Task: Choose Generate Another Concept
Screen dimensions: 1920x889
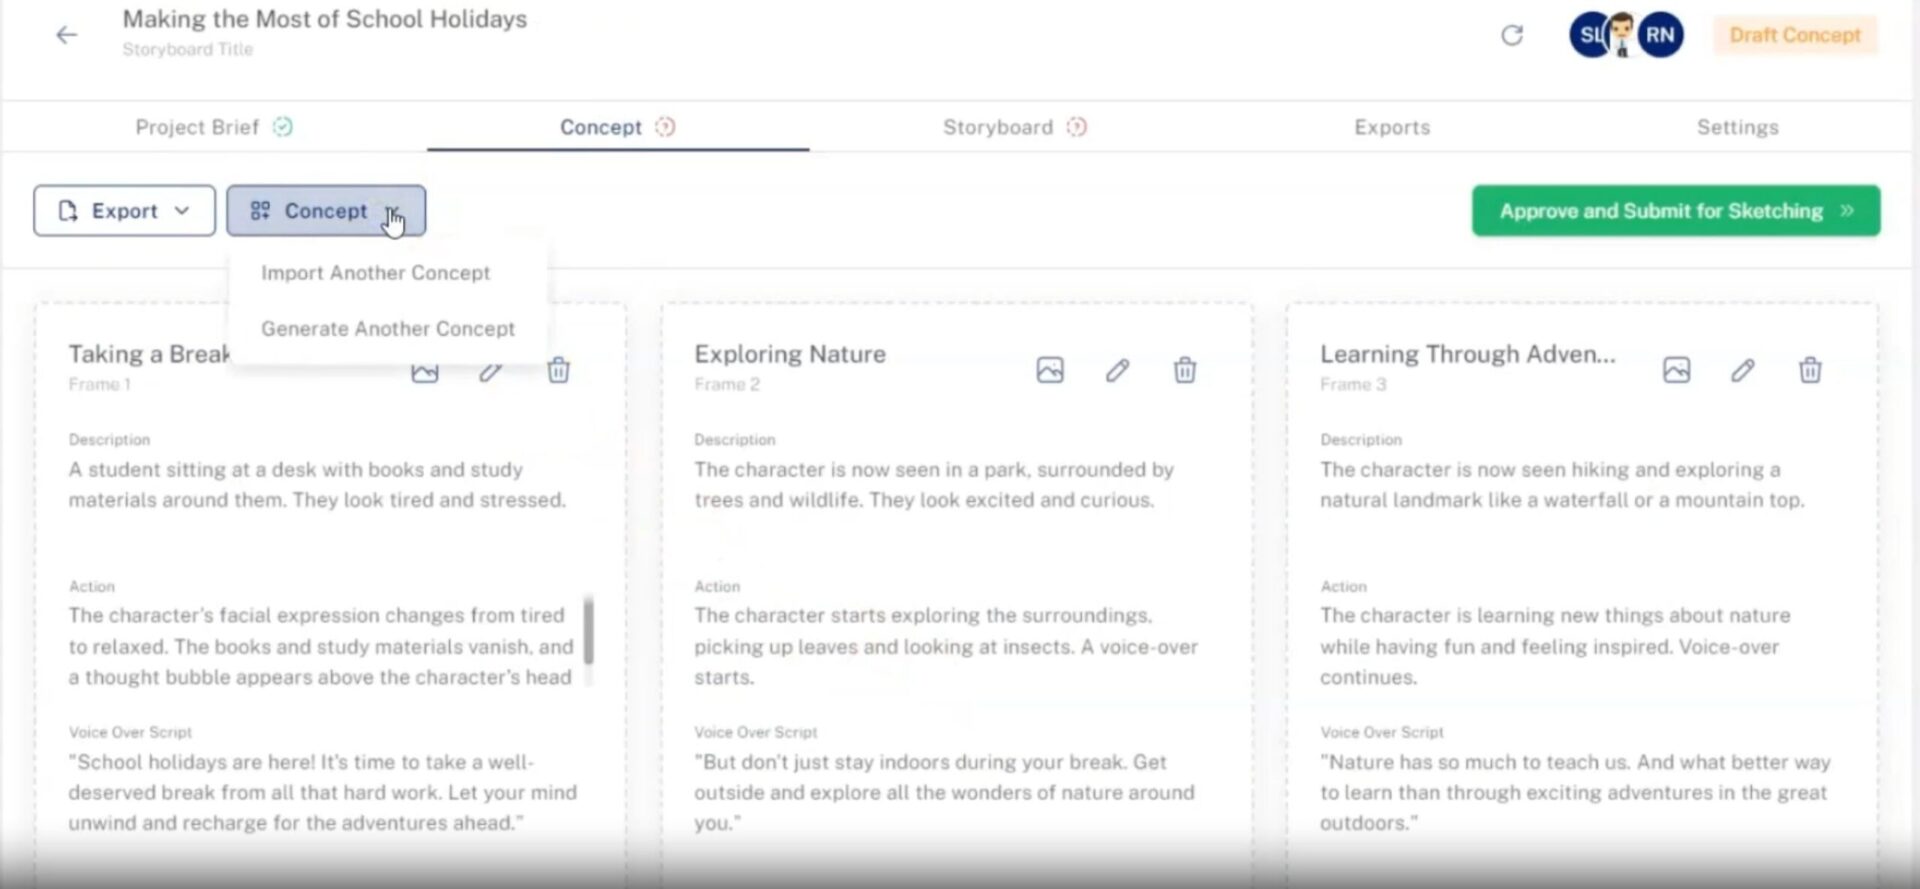Action: coord(388,329)
